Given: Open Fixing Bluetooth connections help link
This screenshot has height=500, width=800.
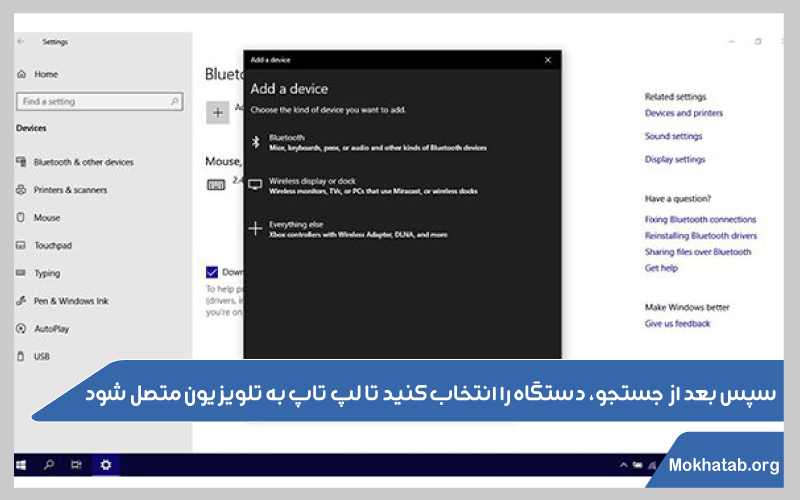Looking at the screenshot, I should point(700,219).
